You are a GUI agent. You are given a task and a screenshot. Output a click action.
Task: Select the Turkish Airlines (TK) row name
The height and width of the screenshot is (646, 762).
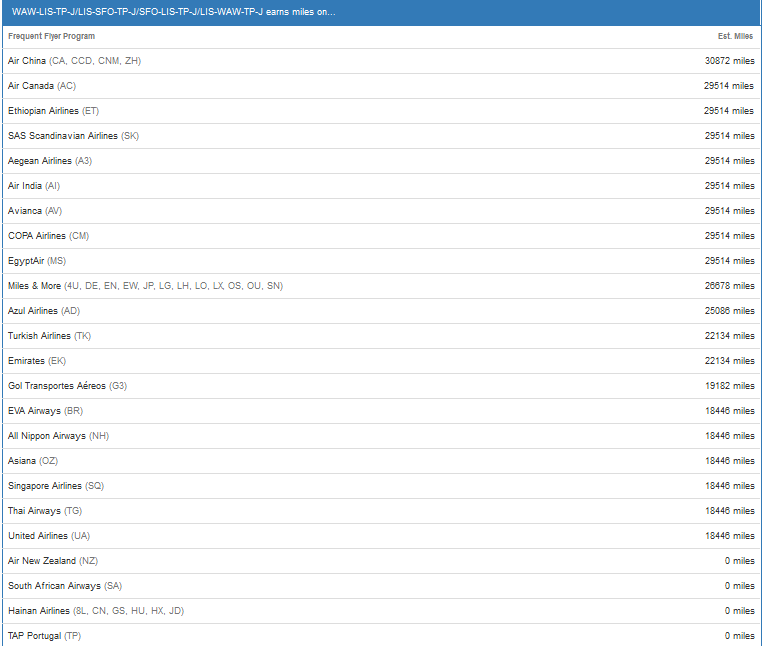50,336
